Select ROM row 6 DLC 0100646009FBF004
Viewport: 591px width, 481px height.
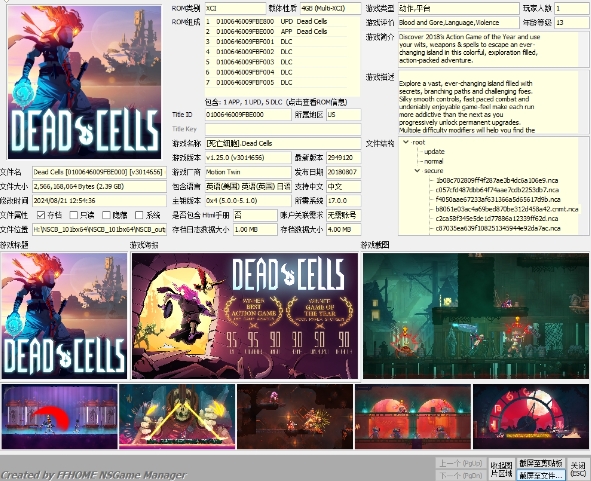click(276, 72)
